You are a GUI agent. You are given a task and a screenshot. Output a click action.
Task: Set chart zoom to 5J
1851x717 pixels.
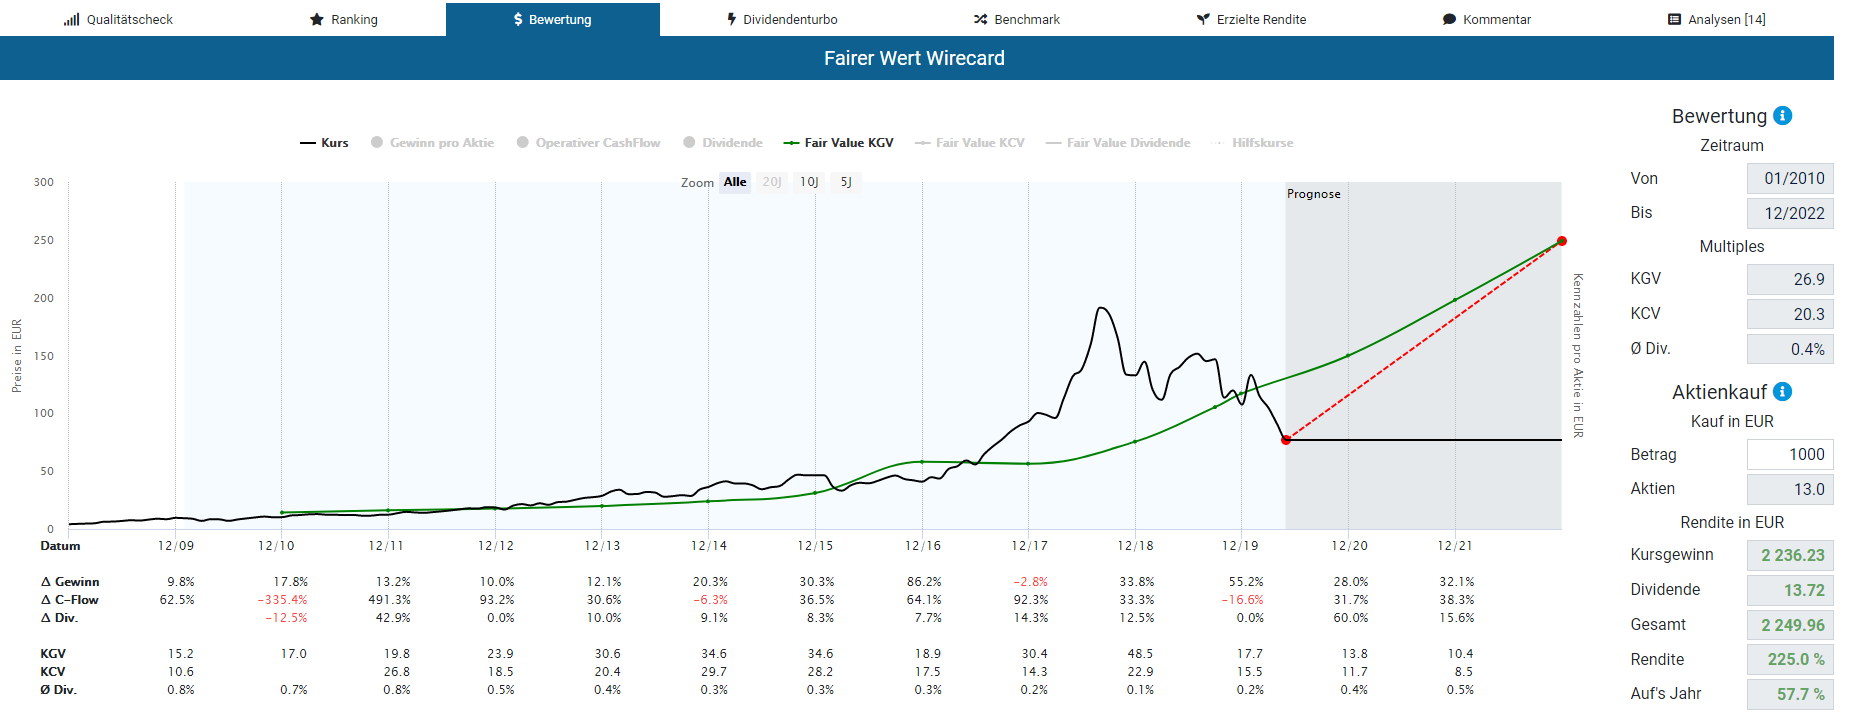pyautogui.click(x=846, y=182)
